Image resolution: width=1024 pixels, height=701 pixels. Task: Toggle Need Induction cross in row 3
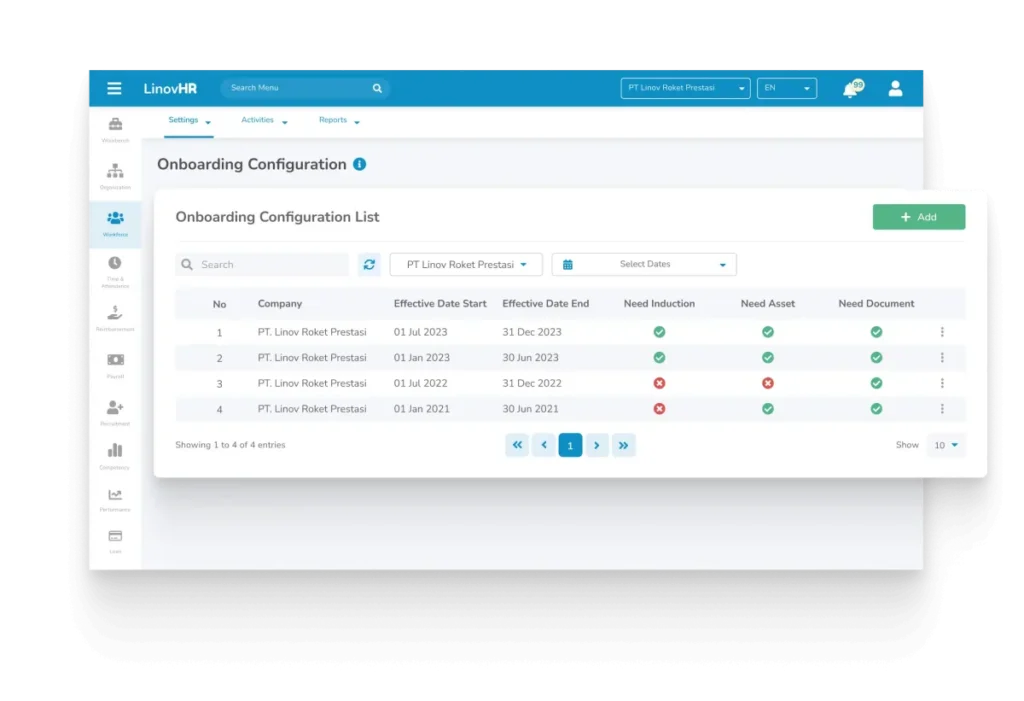coord(659,383)
